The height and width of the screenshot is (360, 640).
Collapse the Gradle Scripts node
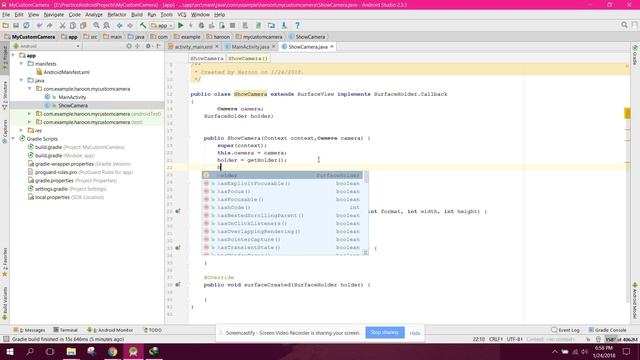click(13, 139)
